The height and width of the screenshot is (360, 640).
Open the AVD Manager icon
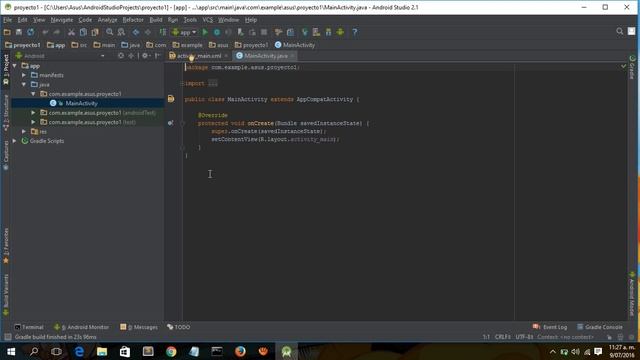point(316,32)
